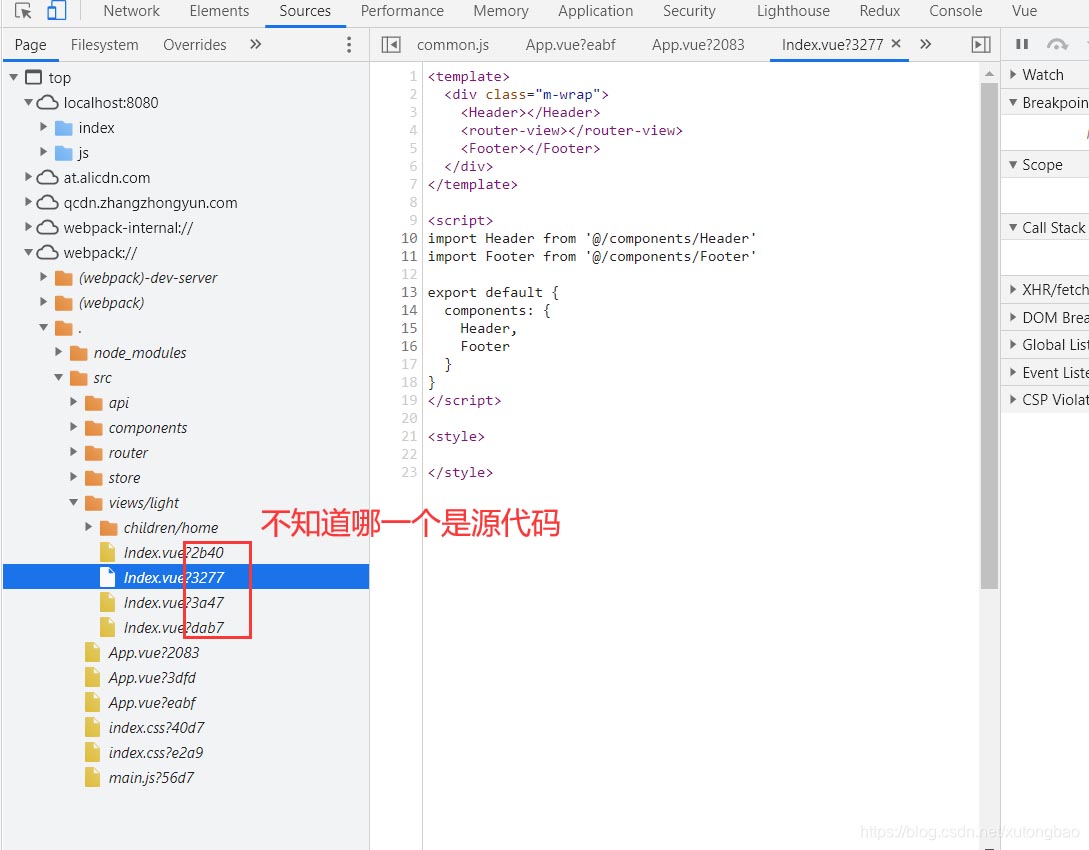This screenshot has height=850, width=1089.
Task: Select the Overrides navigator tab
Action: click(194, 44)
